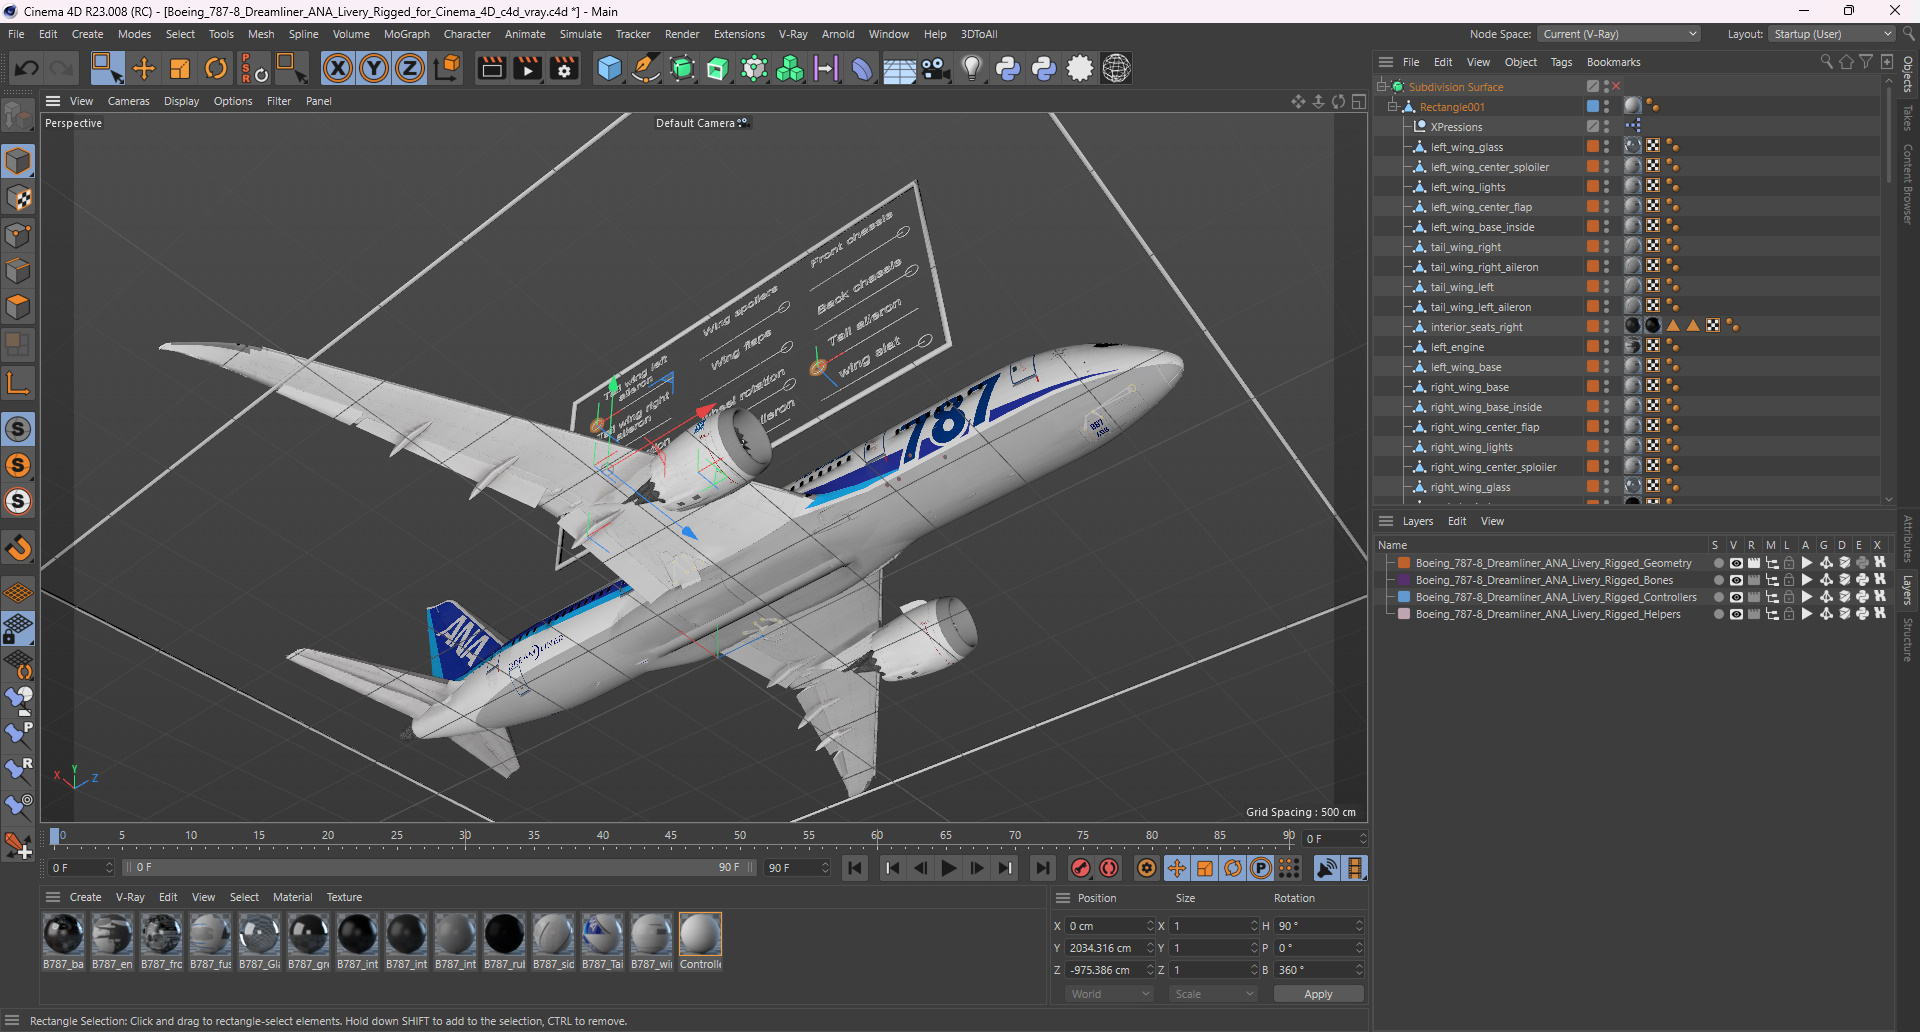
Task: Open the Material Manager Texture menu
Action: [x=344, y=897]
